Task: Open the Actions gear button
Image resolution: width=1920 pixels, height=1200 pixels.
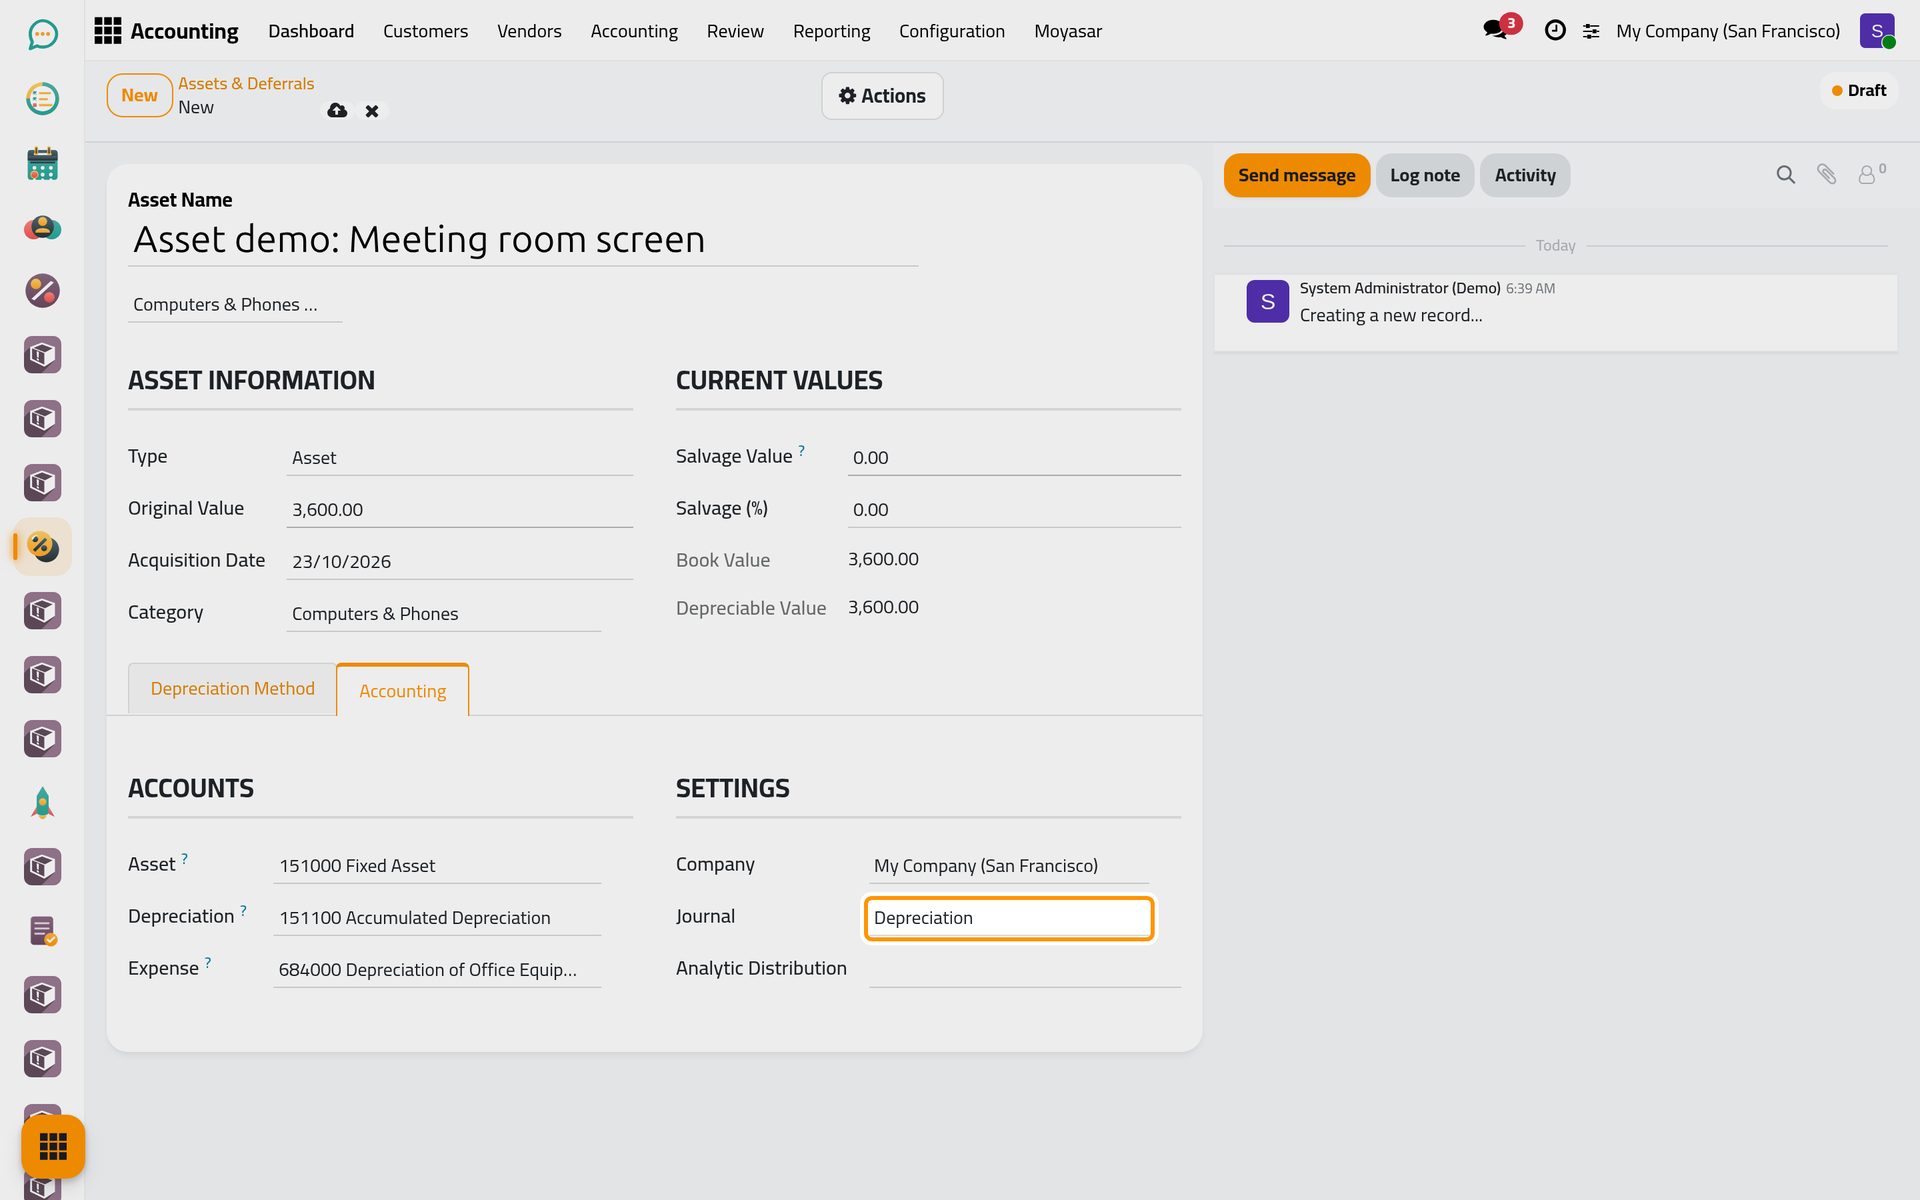Action: click(882, 96)
